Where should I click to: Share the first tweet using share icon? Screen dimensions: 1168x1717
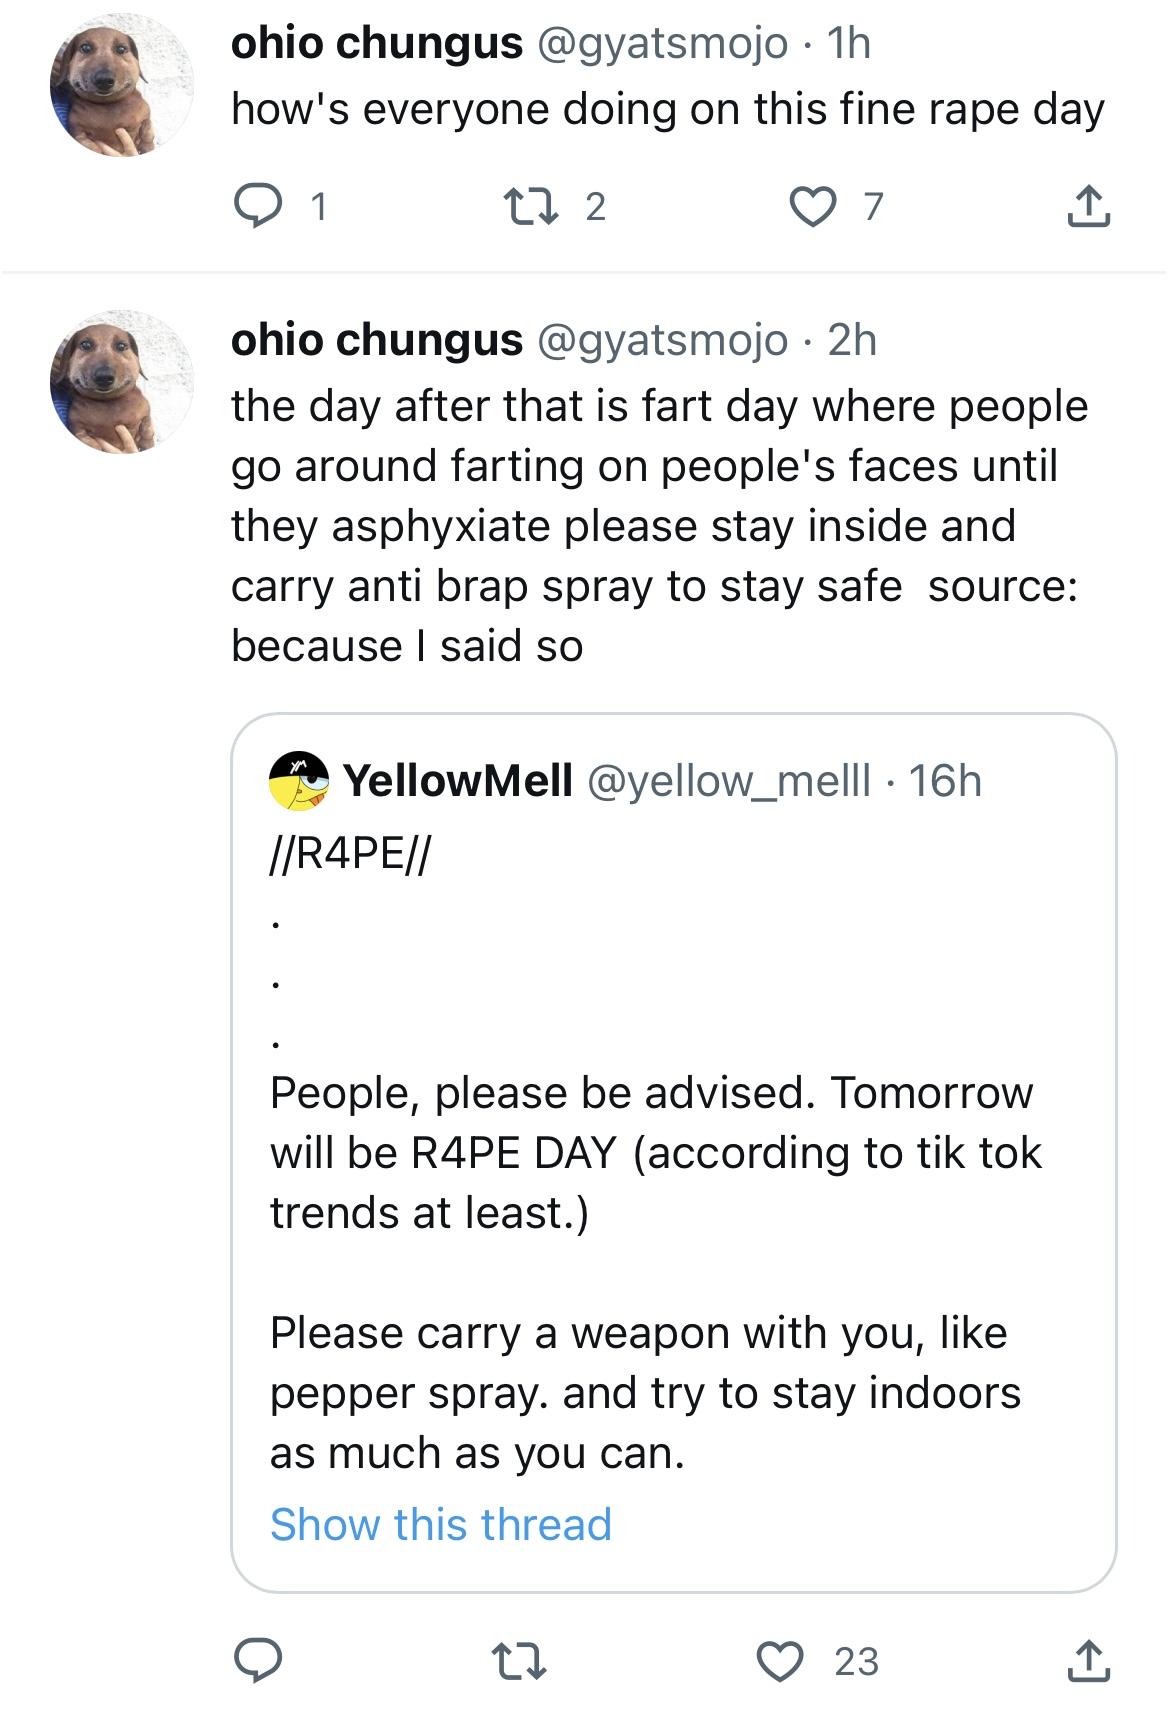click(x=1088, y=207)
